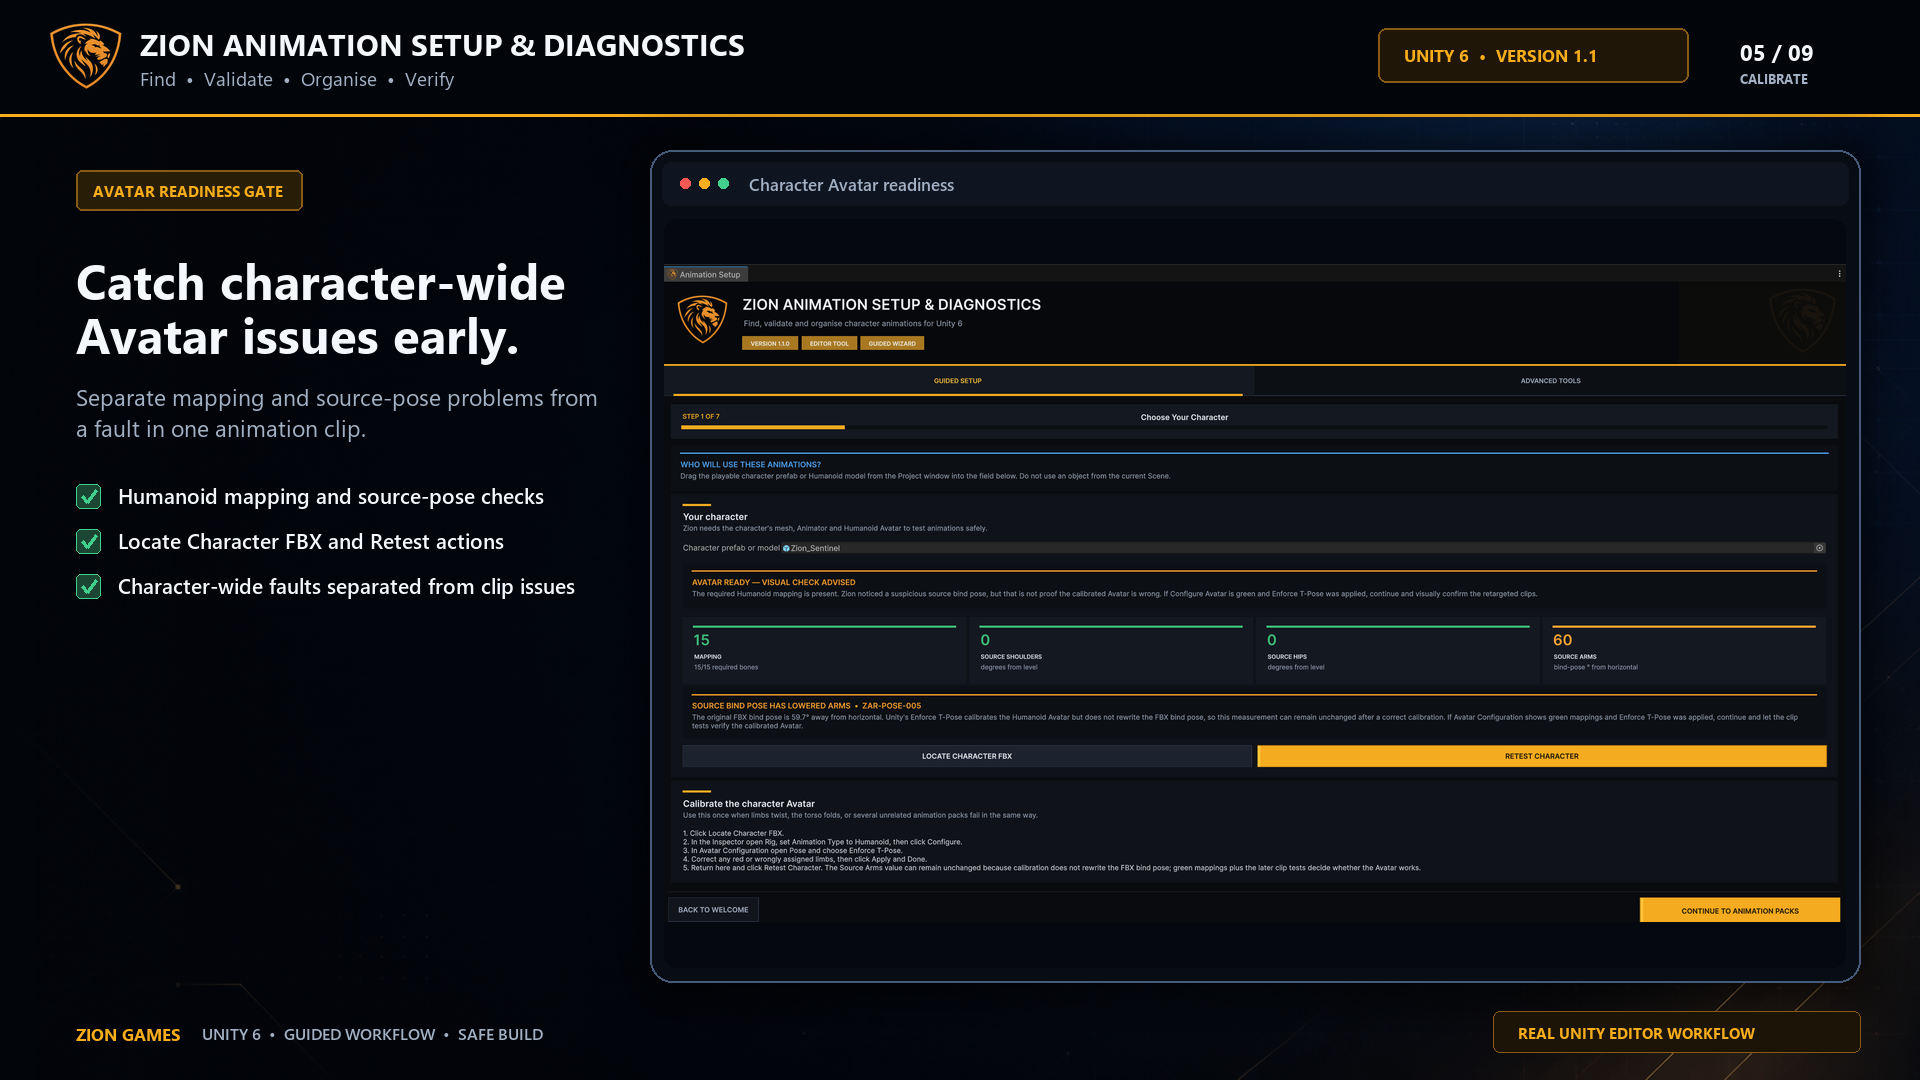Click the '05 / 09' slide counter
Viewport: 1920px width, 1080px height.
[x=1776, y=54]
